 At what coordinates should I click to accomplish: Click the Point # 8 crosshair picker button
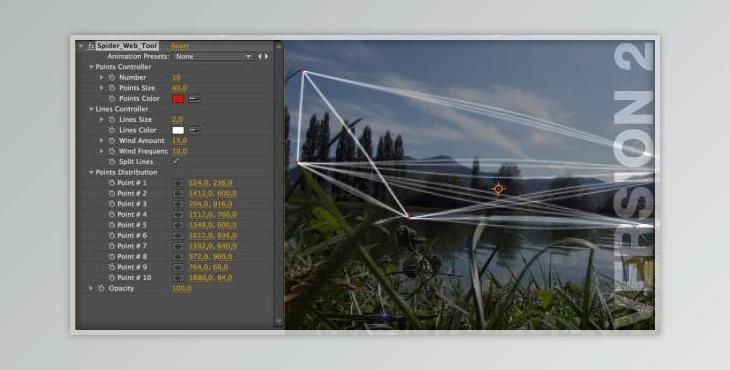click(178, 257)
